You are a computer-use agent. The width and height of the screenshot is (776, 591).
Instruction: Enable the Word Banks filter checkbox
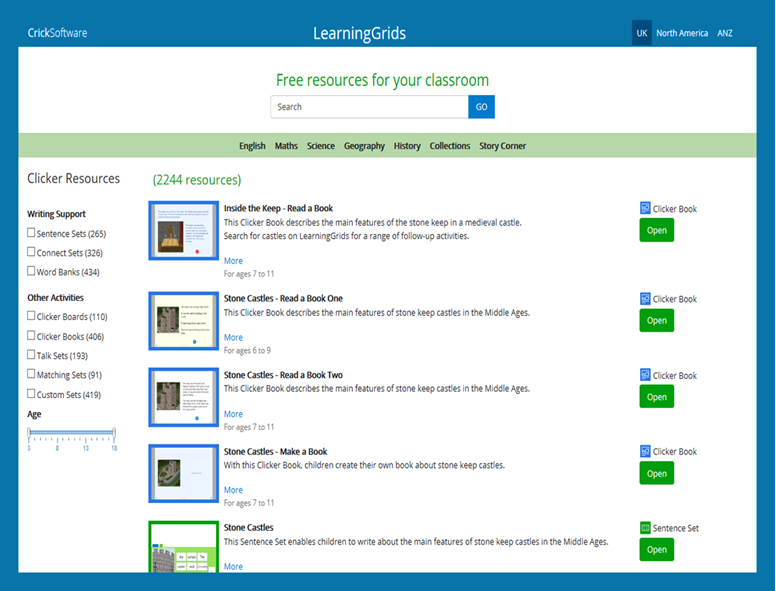31,271
